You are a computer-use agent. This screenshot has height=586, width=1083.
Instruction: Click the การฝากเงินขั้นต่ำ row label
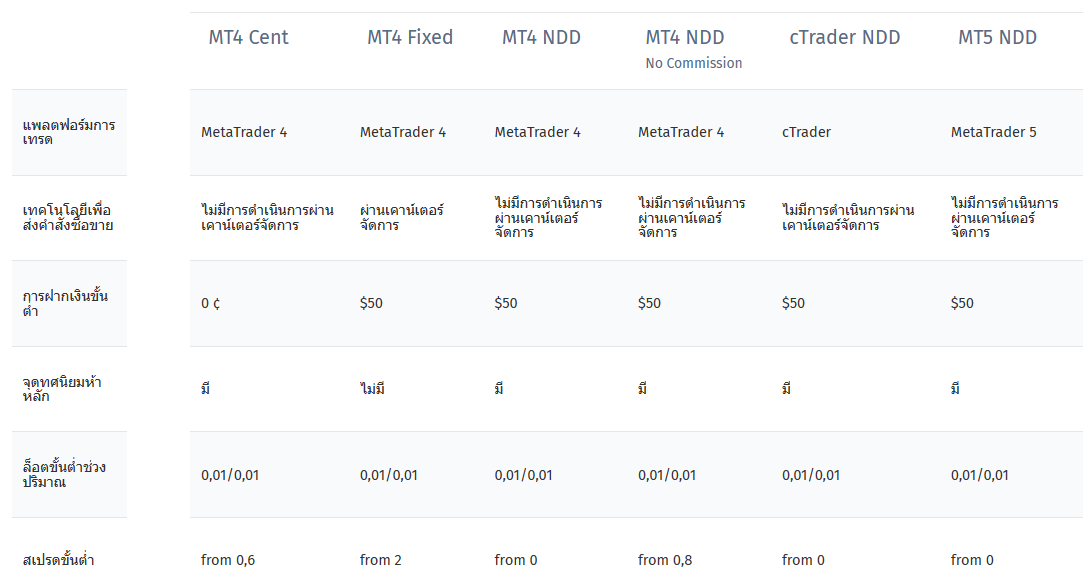tap(65, 303)
